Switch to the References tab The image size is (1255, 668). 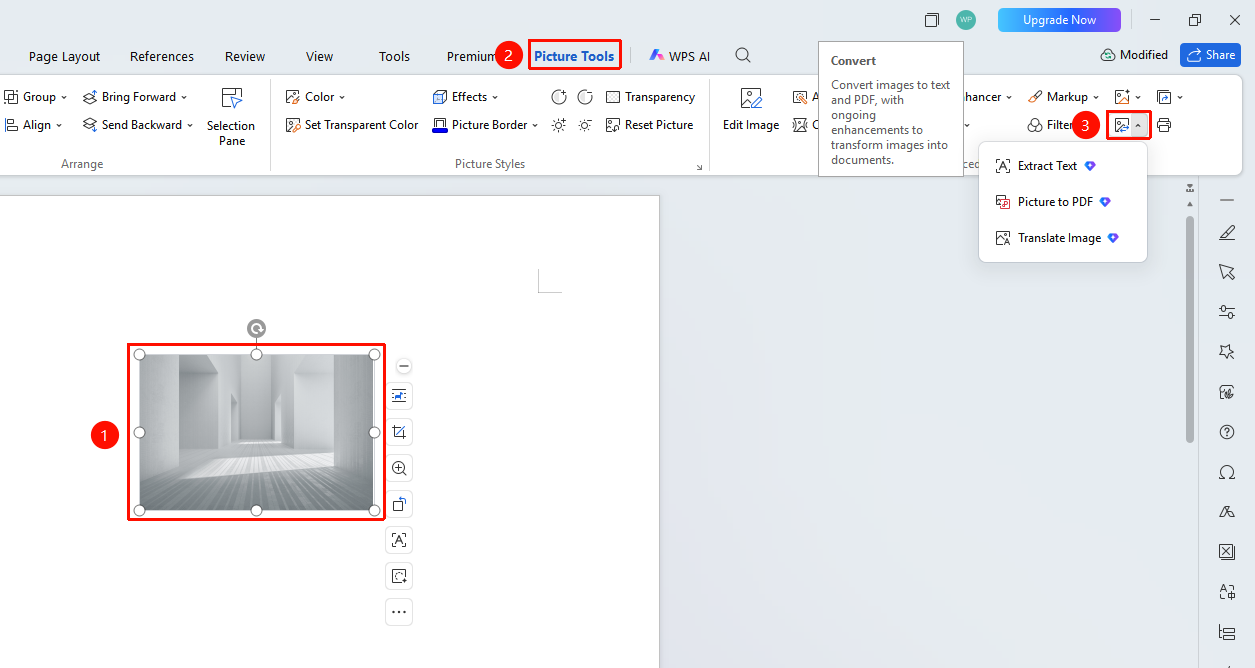(162, 56)
